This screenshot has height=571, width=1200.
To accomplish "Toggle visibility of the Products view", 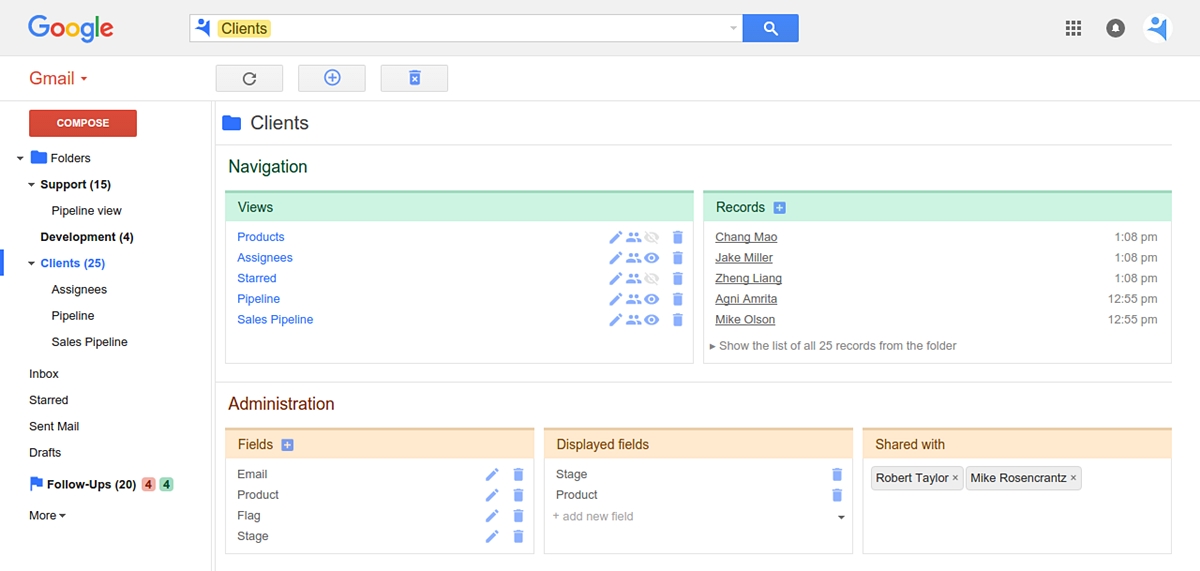I will point(652,237).
